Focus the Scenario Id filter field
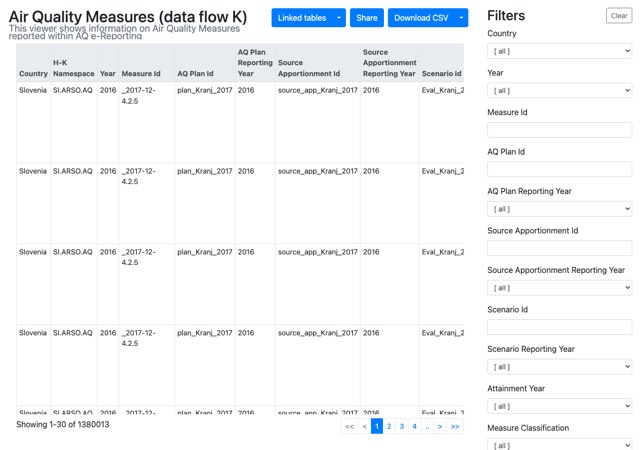Viewport: 640px width, 450px height. pyautogui.click(x=559, y=327)
